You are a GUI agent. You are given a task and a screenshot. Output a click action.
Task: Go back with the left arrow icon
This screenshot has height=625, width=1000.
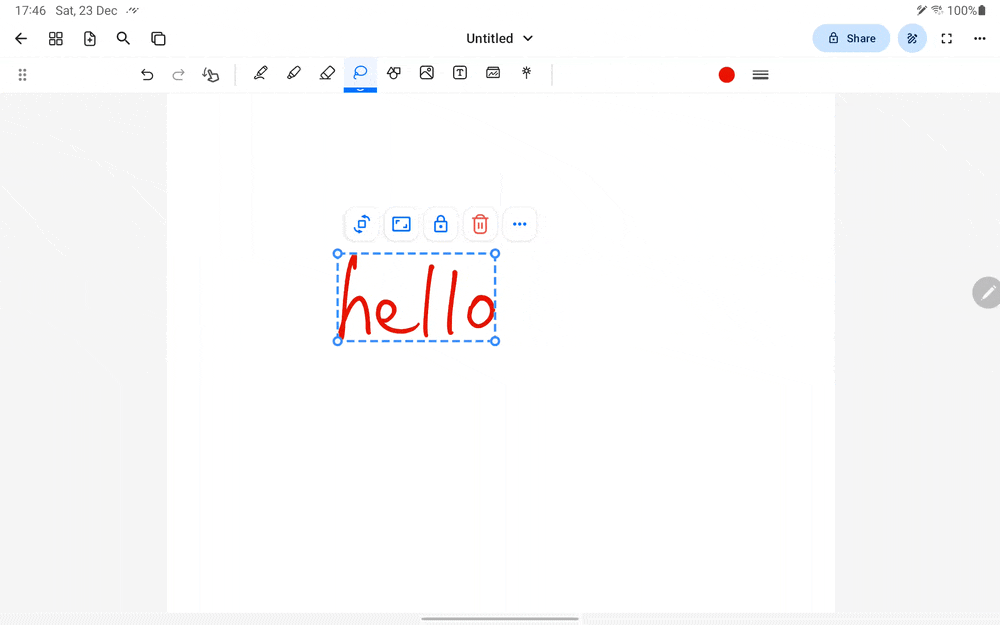click(21, 39)
